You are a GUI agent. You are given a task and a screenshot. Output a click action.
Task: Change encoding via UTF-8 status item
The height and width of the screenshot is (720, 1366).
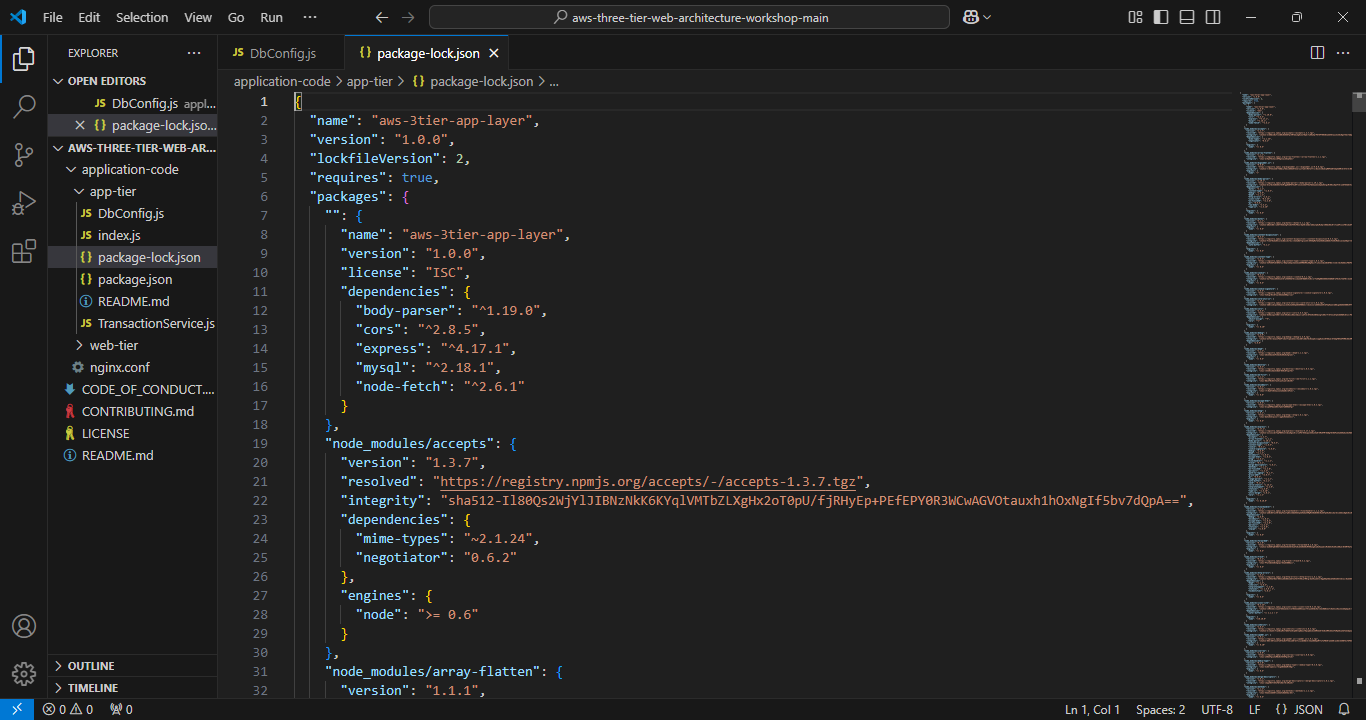[1217, 709]
